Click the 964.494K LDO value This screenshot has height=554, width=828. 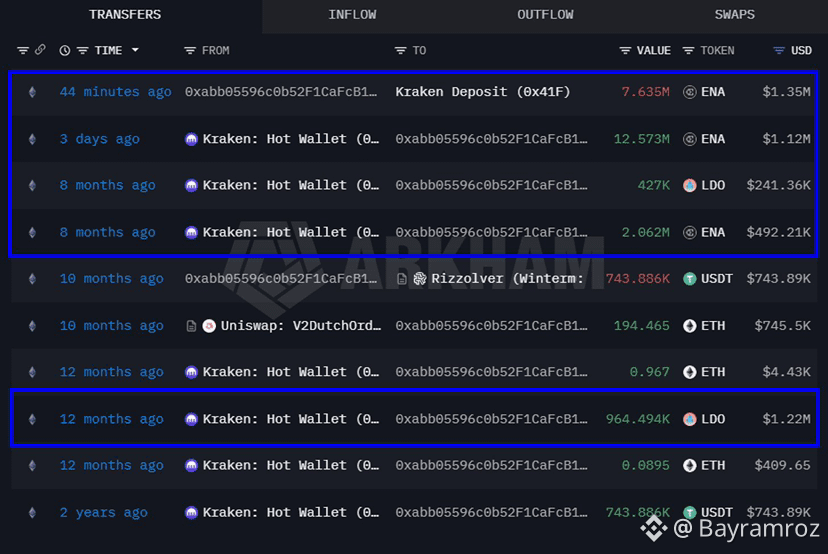(x=637, y=419)
